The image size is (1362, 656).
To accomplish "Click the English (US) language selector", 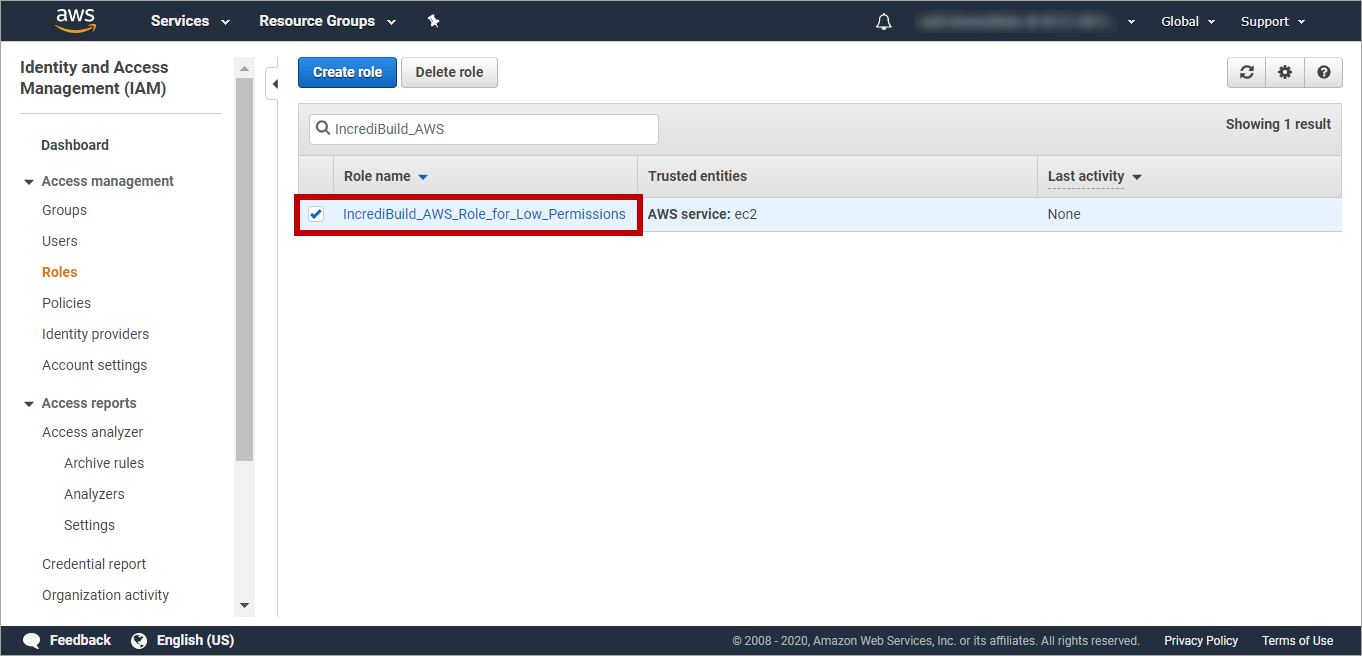I will point(195,640).
